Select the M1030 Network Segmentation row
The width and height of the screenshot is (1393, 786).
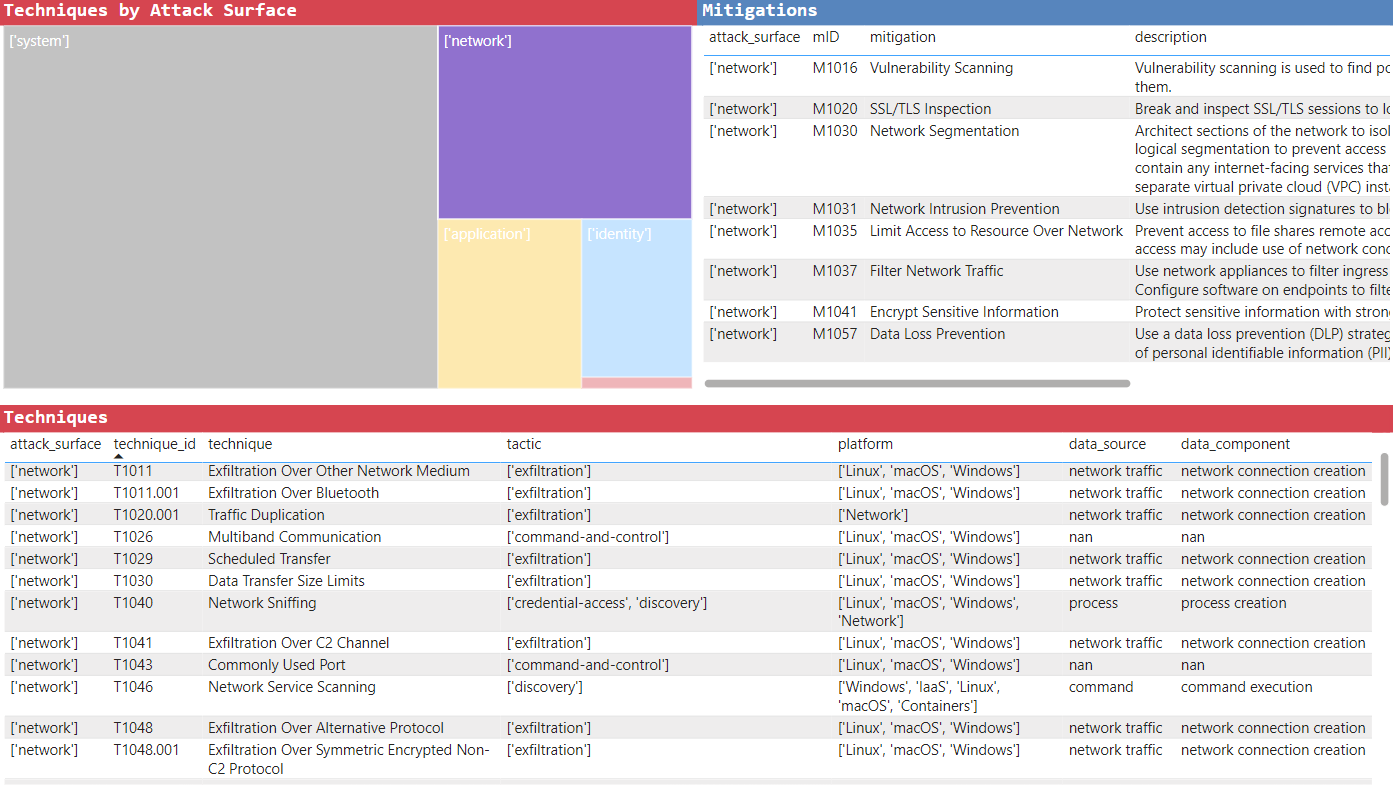943,130
